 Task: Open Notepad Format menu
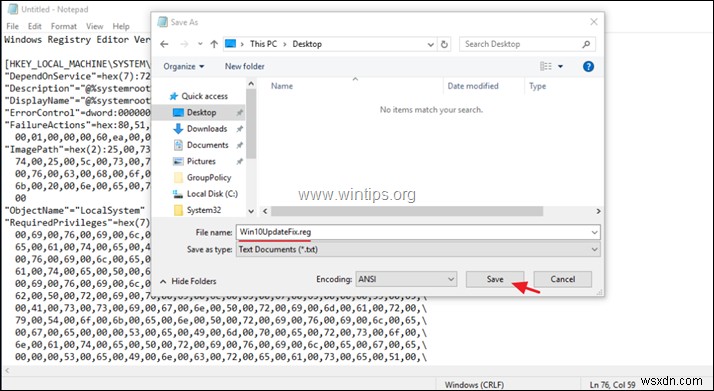coord(64,26)
